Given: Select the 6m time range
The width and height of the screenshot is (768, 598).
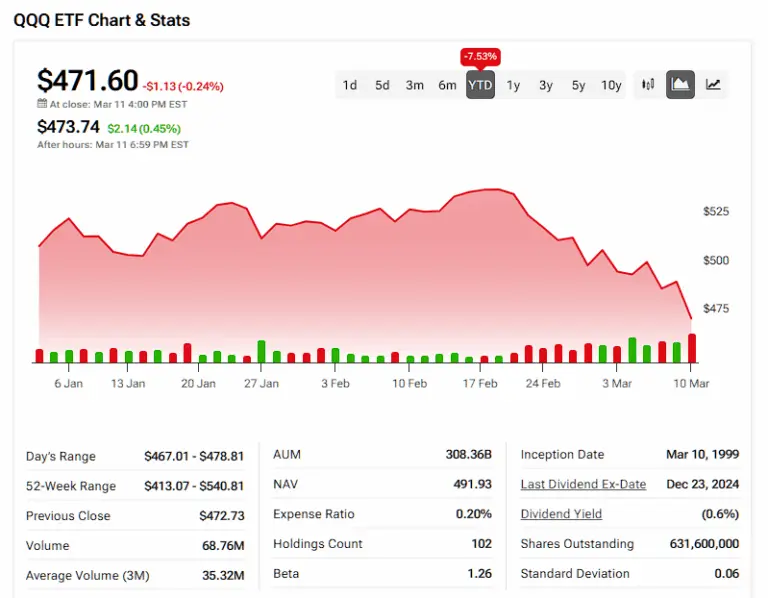Looking at the screenshot, I should (447, 85).
